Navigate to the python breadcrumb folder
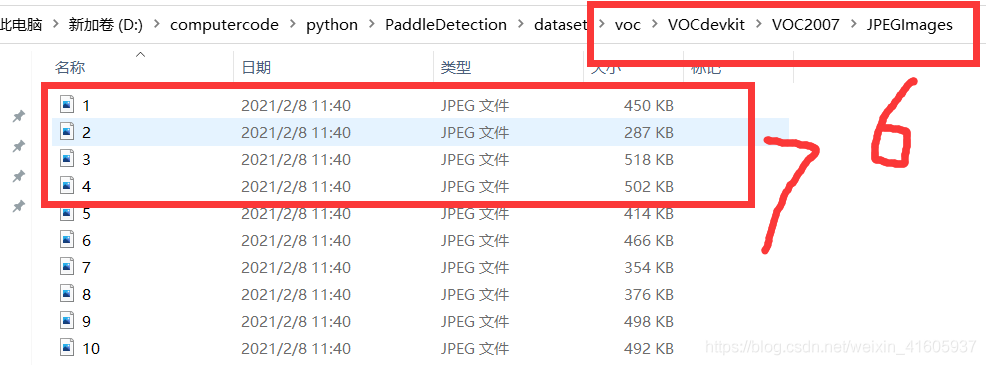 332,25
